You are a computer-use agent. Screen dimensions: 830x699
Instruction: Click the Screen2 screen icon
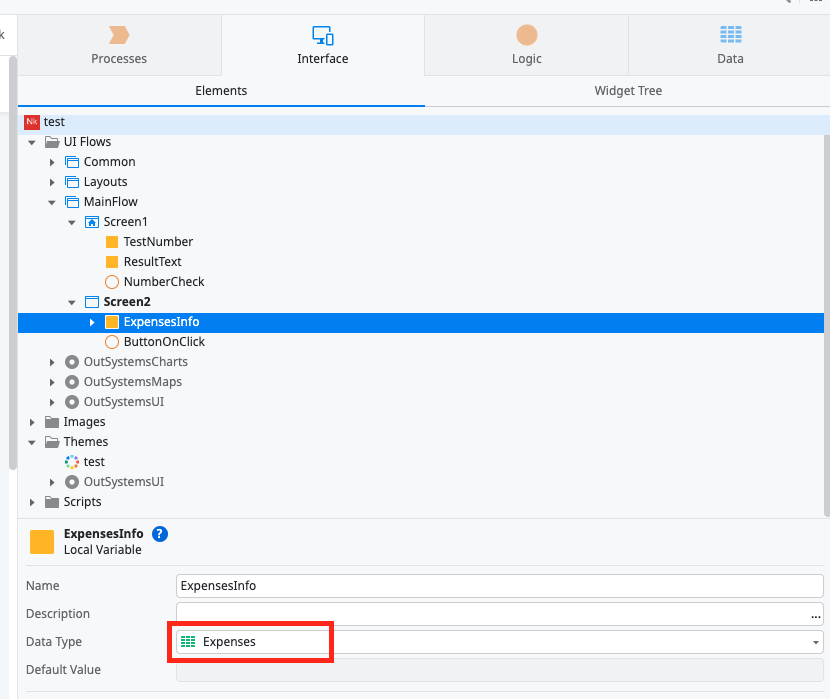(x=92, y=302)
